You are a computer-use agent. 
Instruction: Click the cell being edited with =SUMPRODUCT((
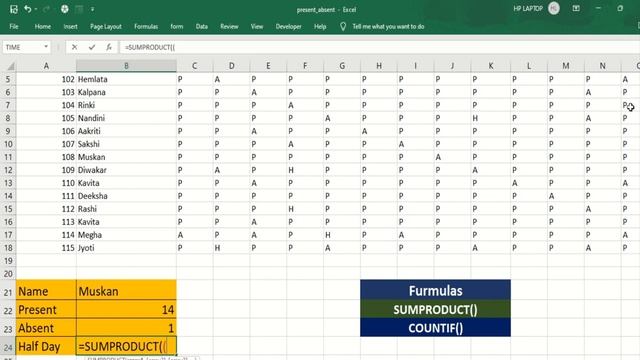pyautogui.click(x=126, y=346)
